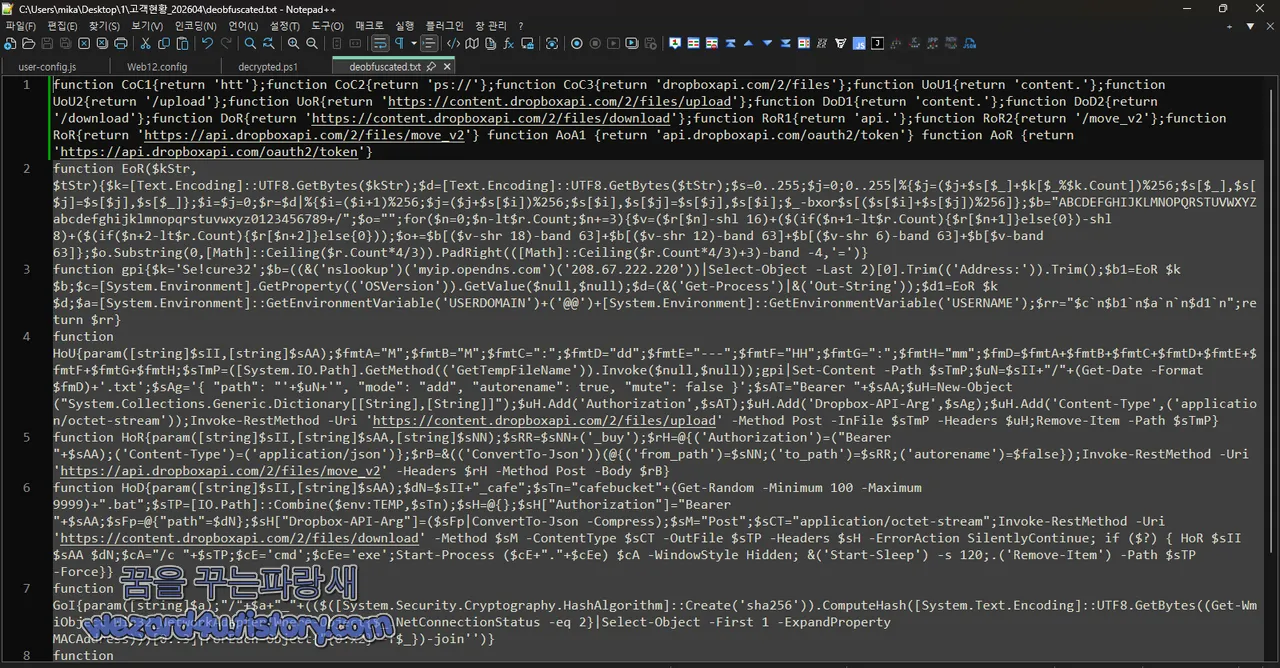Screen dimensions: 1280x668
Task: Open the files/download URL on line 1
Action: coord(491,118)
